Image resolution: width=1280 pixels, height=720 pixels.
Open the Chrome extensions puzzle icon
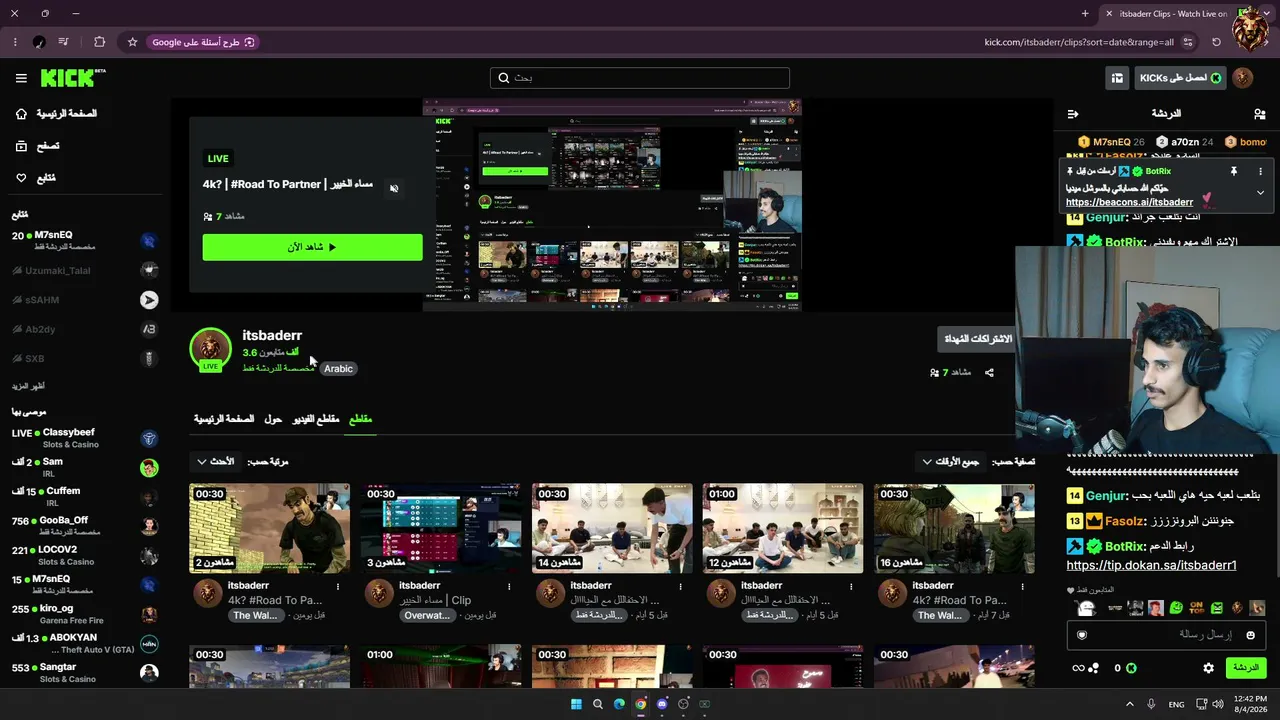(99, 42)
